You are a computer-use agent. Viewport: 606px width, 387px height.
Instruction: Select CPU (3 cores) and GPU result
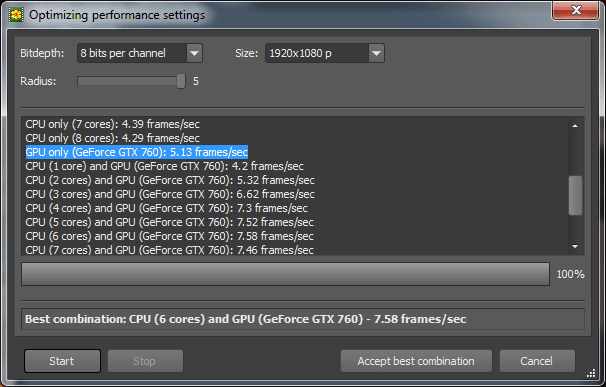pyautogui.click(x=170, y=194)
